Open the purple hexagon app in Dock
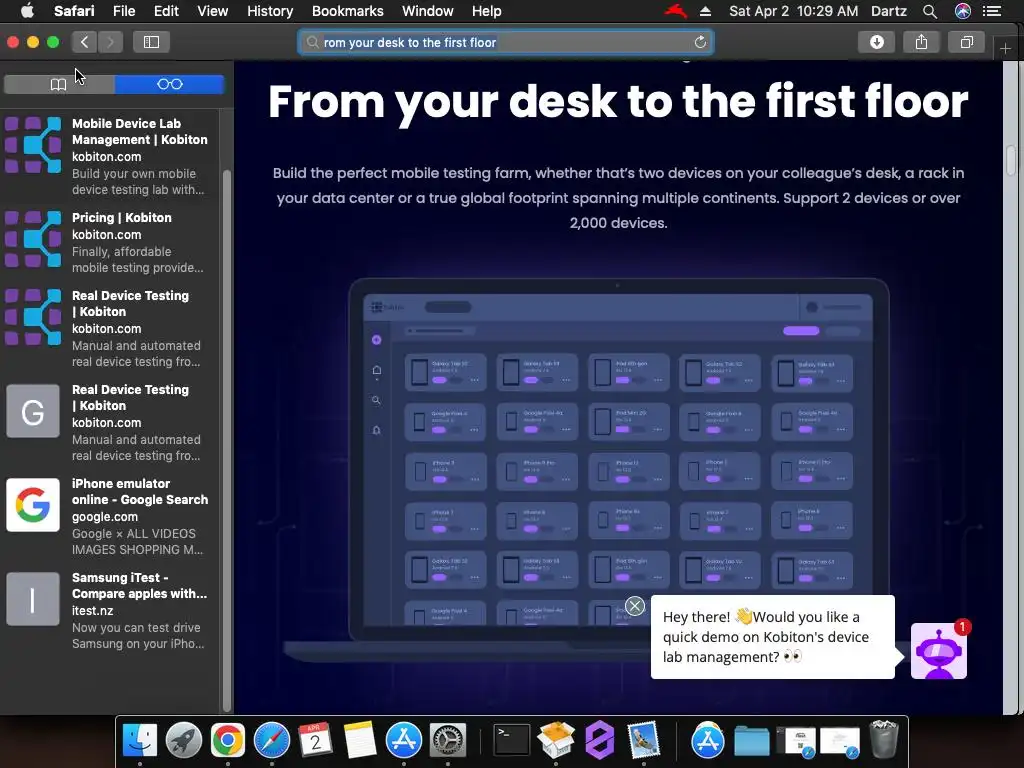Image resolution: width=1024 pixels, height=768 pixels. tap(600, 740)
